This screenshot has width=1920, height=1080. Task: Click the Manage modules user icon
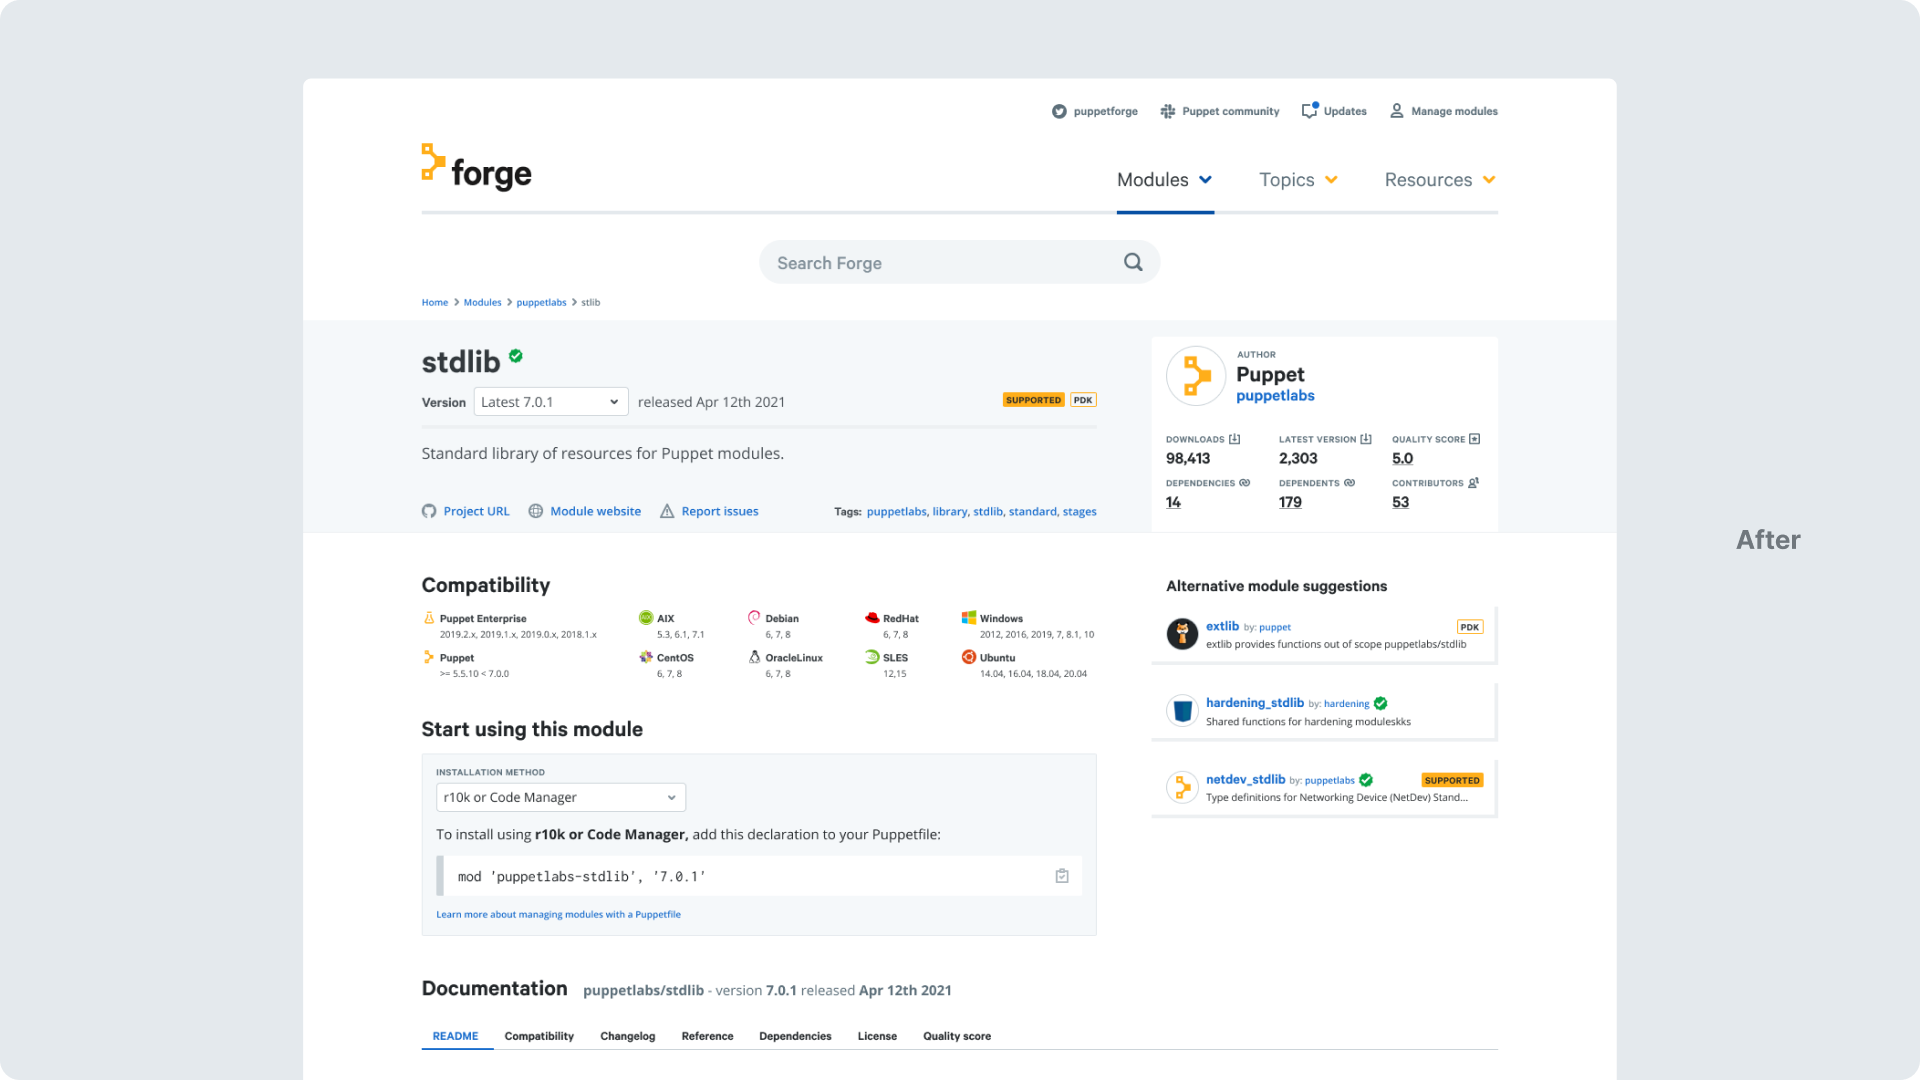(x=1397, y=111)
